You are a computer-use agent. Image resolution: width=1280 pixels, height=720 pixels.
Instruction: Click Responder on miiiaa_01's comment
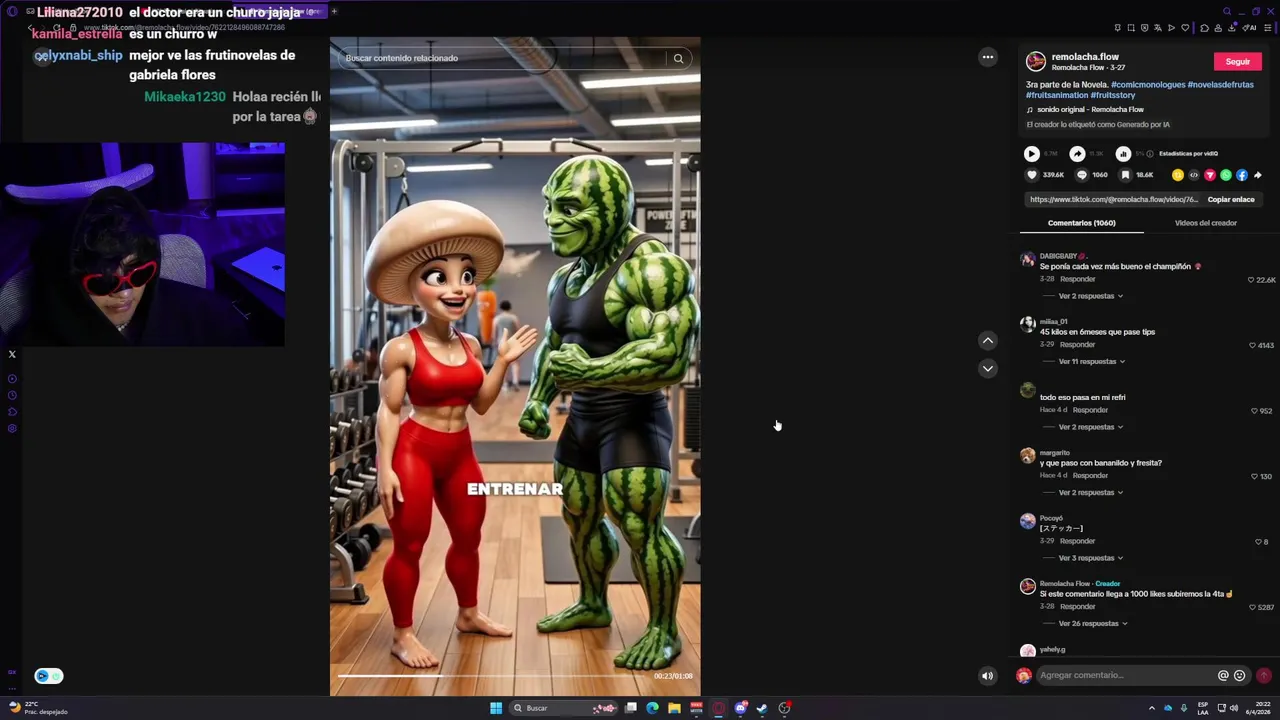coord(1078,345)
